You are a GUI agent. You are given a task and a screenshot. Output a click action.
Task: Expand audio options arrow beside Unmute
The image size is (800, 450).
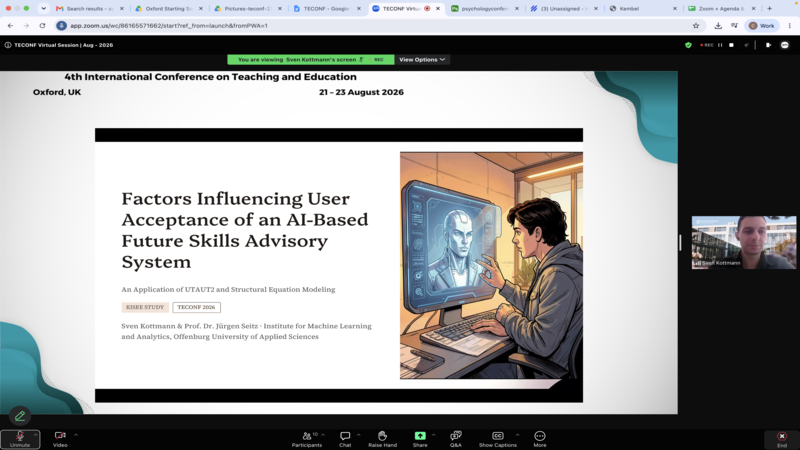pos(35,435)
